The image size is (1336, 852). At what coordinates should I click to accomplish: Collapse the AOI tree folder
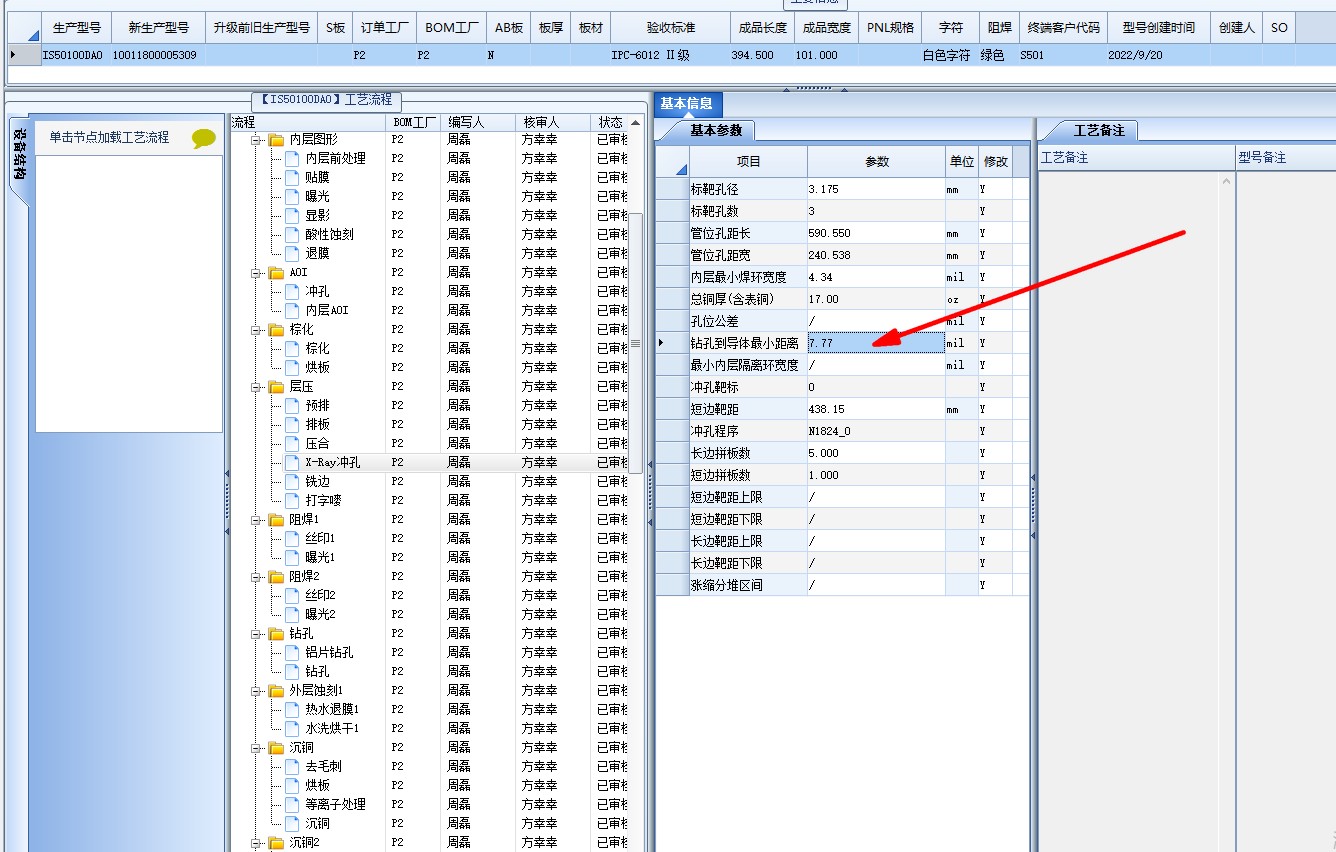[257, 273]
